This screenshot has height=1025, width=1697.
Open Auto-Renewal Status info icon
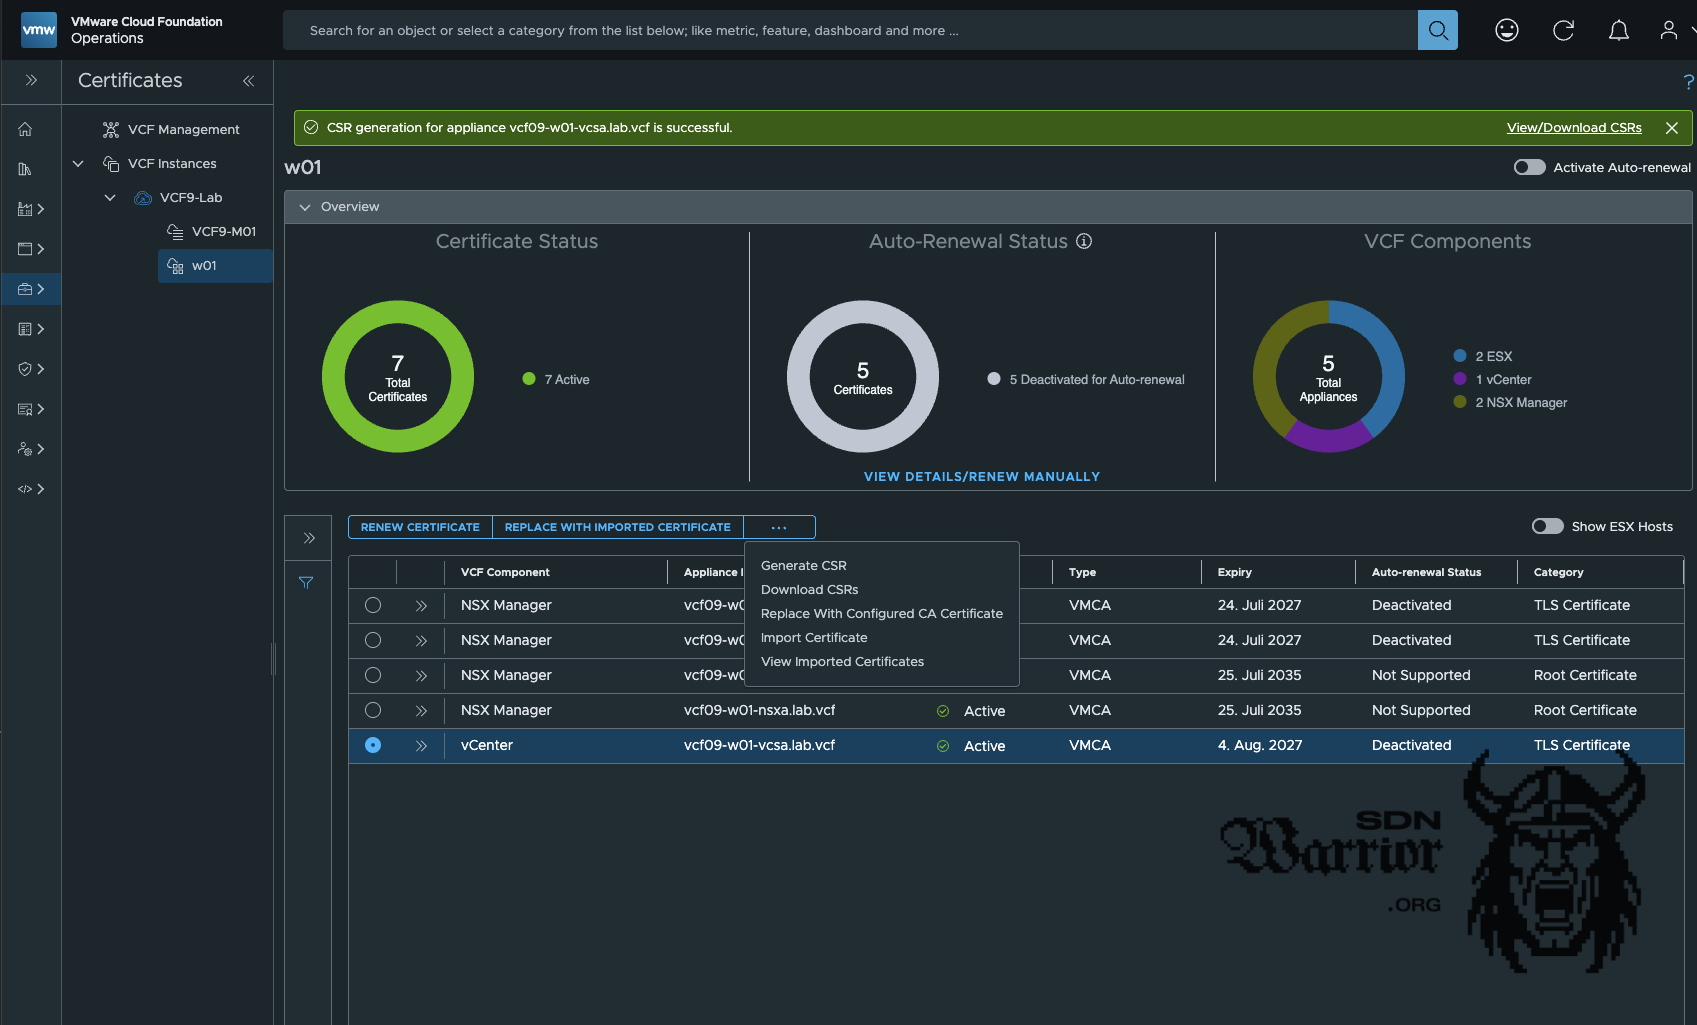coord(1084,241)
